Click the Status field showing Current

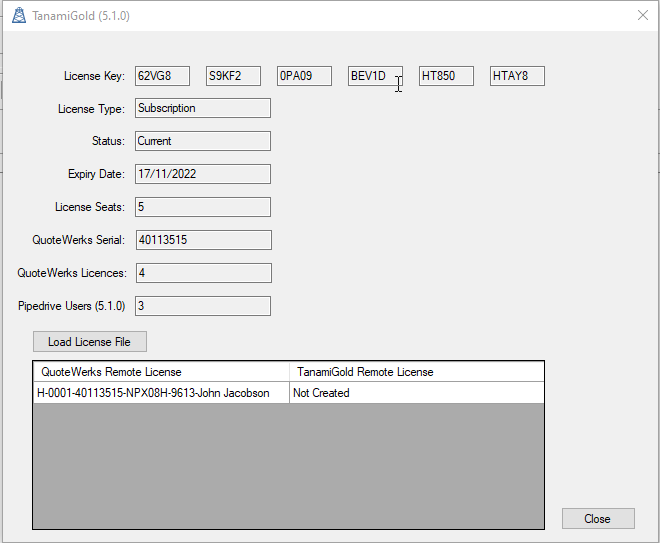[x=202, y=141]
